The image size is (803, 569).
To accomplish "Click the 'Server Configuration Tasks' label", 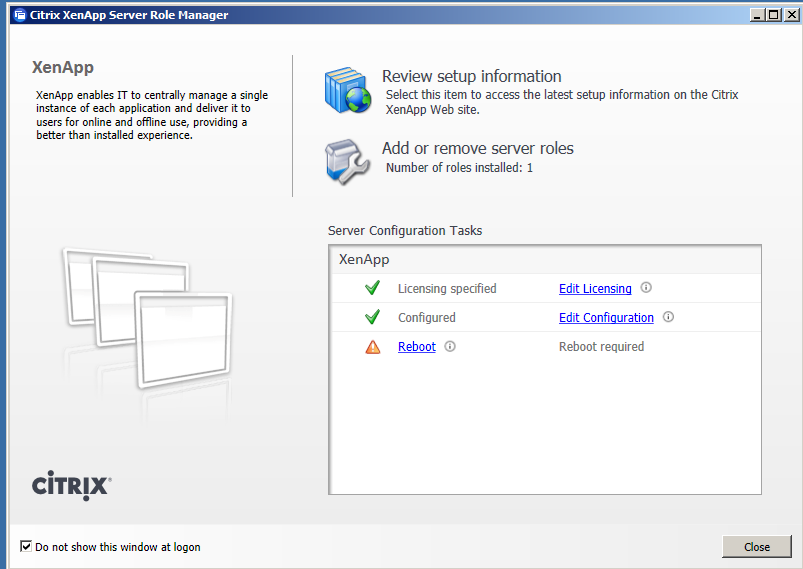I will (x=405, y=230).
